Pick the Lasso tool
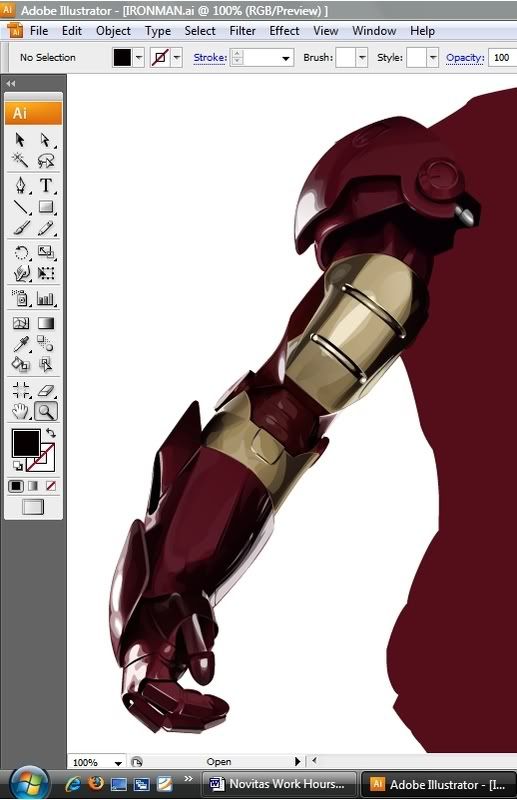Screen dimensions: 517x800 (x=46, y=161)
